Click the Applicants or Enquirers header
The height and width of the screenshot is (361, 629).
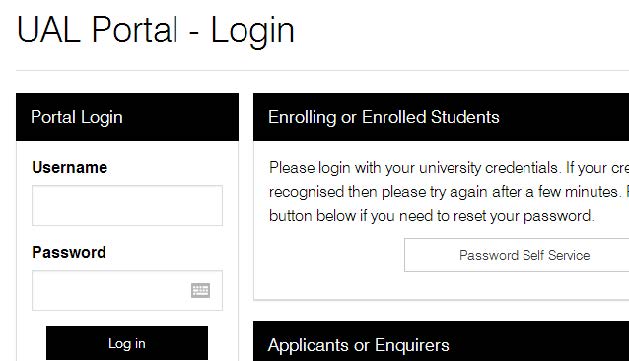point(441,341)
